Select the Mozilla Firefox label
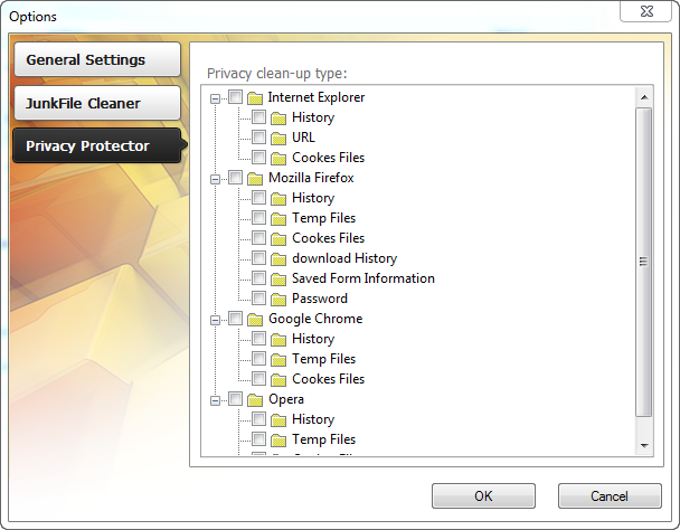Screen dimensions: 680x530 [311, 177]
